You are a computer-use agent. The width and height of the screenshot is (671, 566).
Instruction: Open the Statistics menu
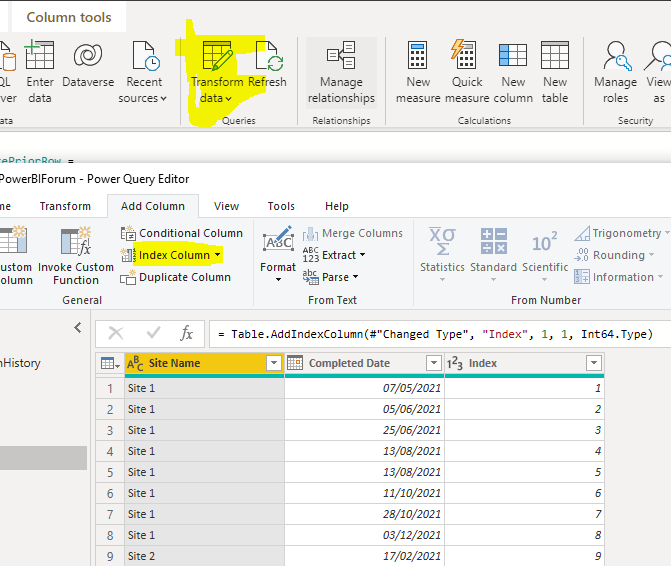(x=442, y=255)
